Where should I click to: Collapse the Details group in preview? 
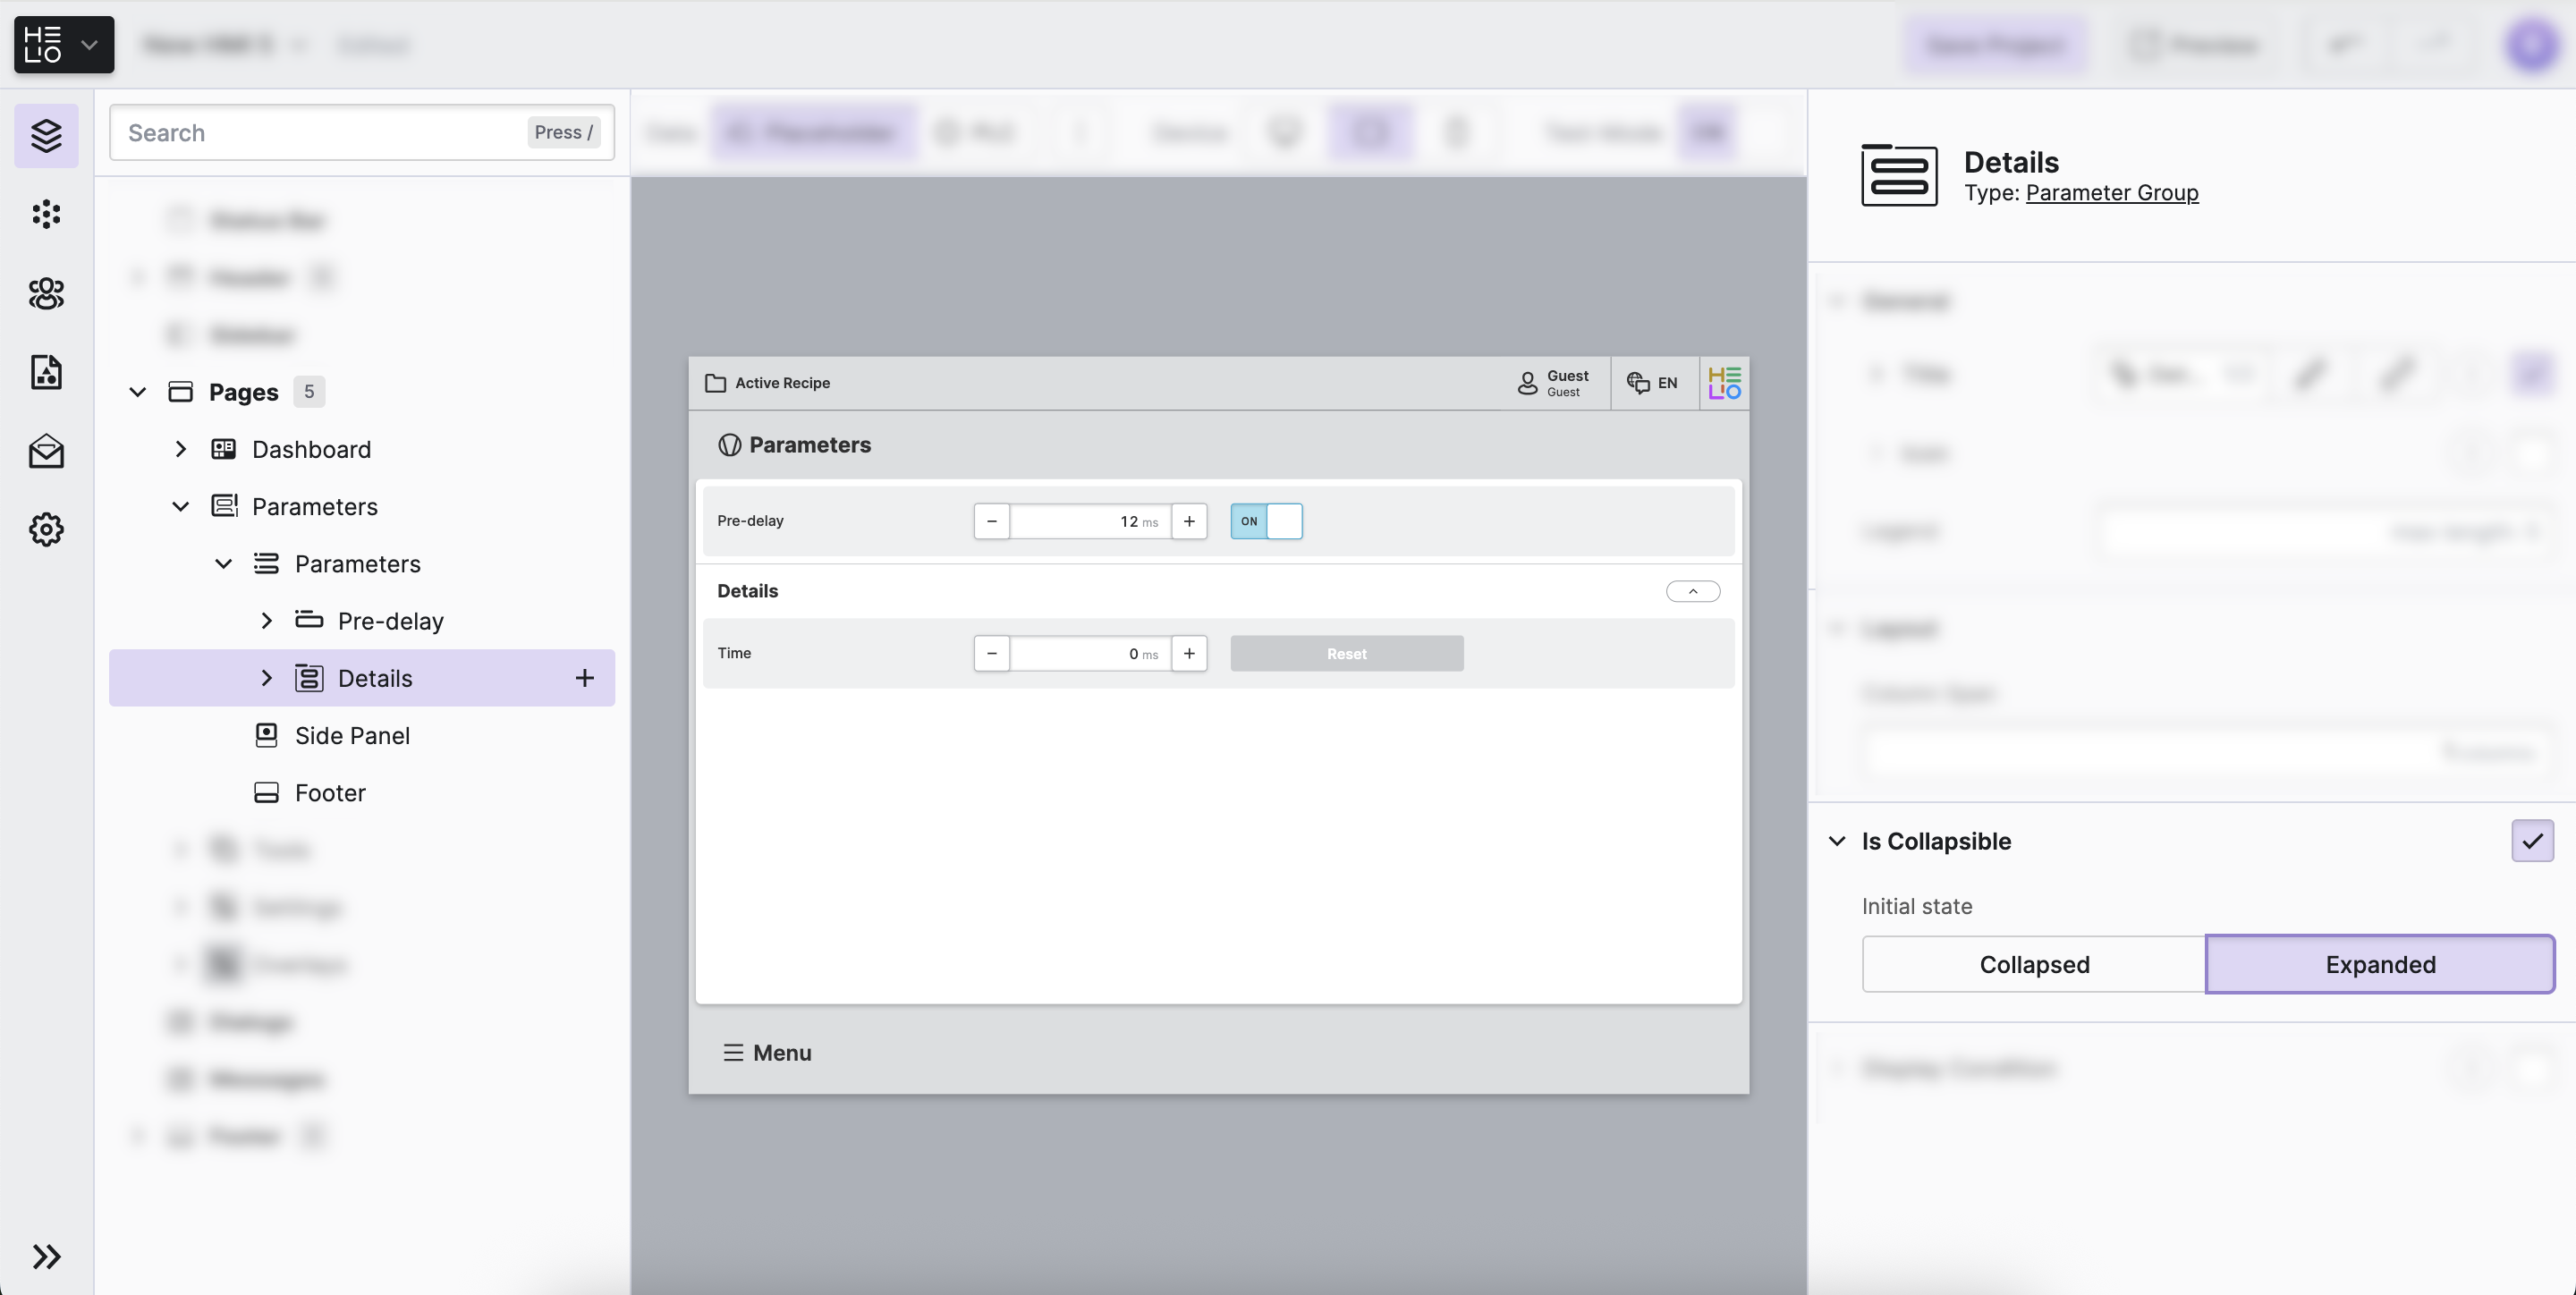[x=1692, y=591]
